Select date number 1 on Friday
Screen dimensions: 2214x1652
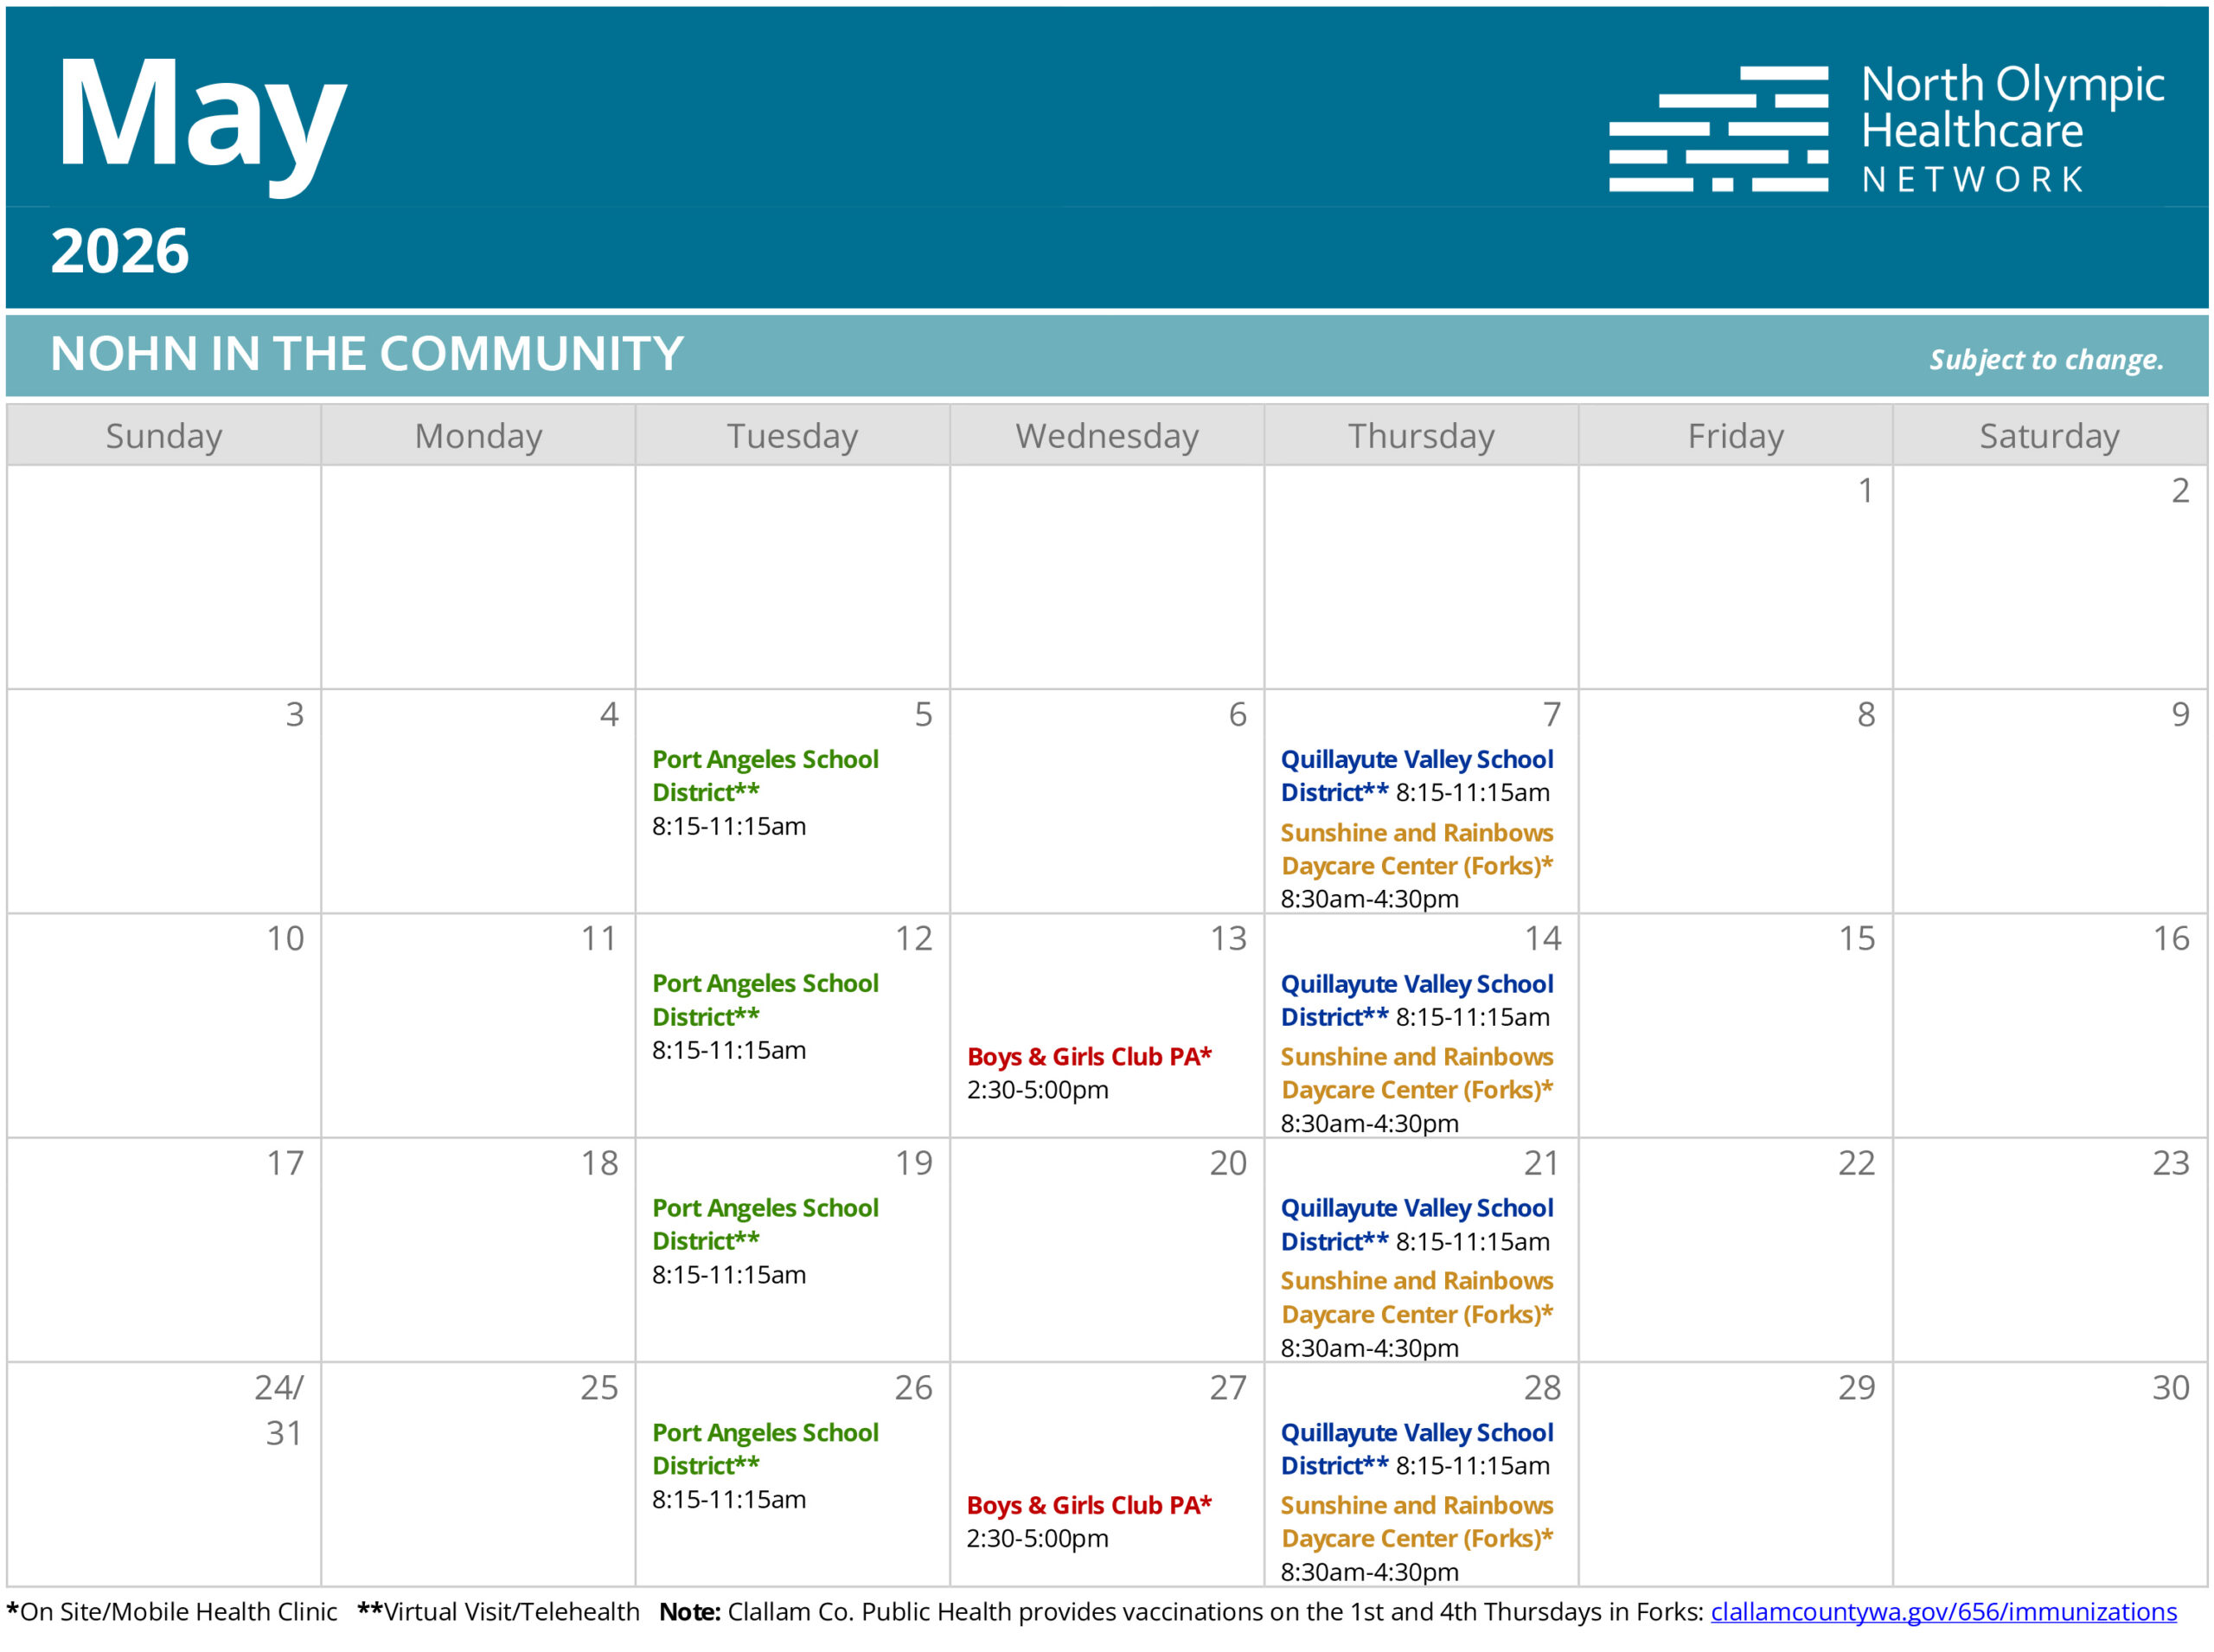click(1865, 490)
